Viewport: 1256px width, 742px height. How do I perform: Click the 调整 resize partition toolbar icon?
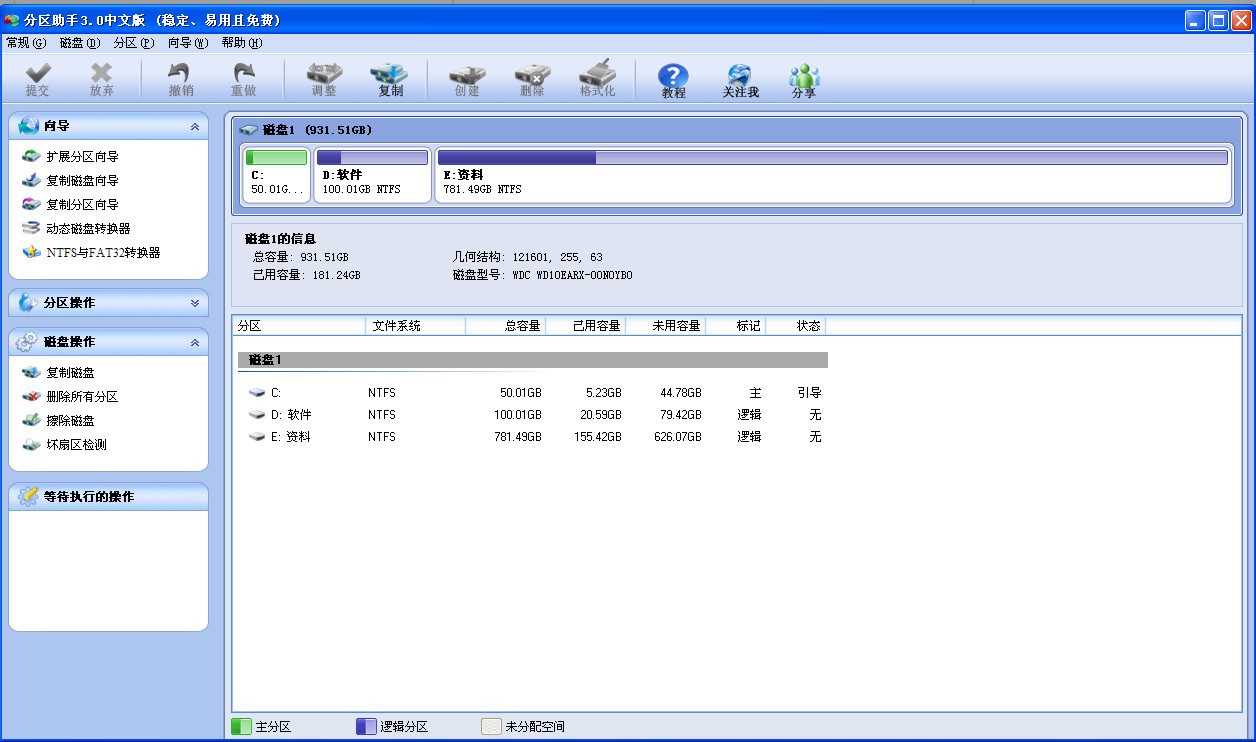[x=324, y=80]
